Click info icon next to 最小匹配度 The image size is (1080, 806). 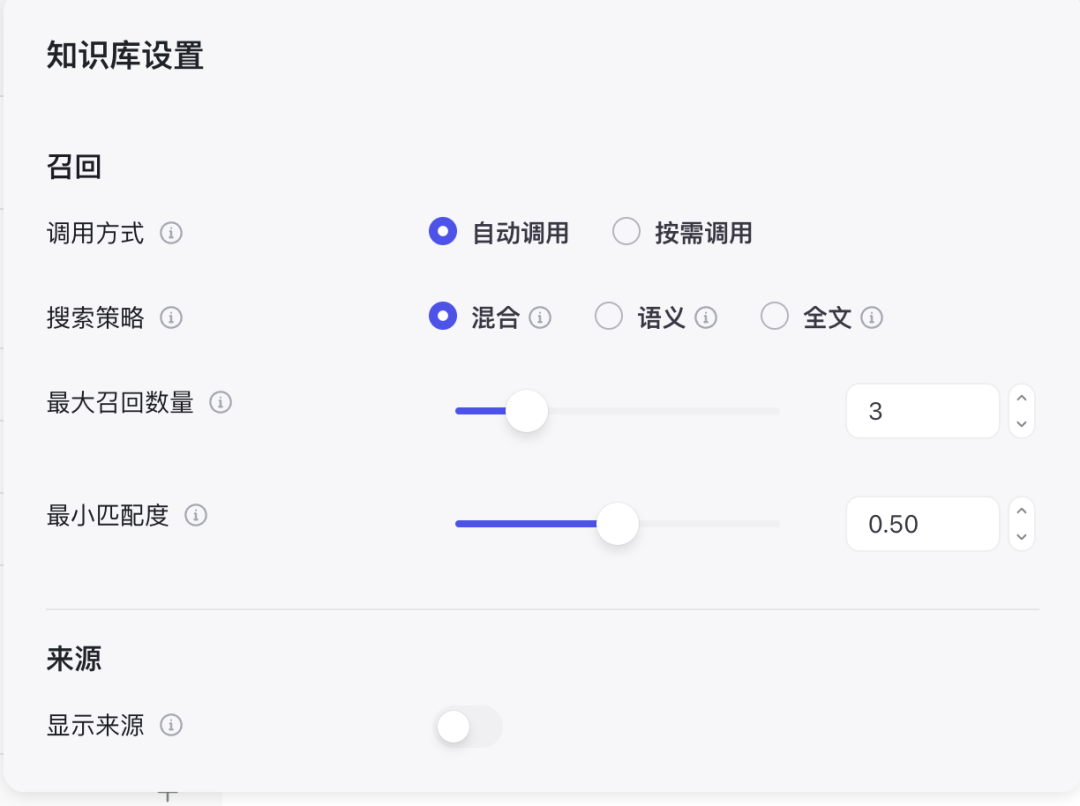(x=196, y=516)
